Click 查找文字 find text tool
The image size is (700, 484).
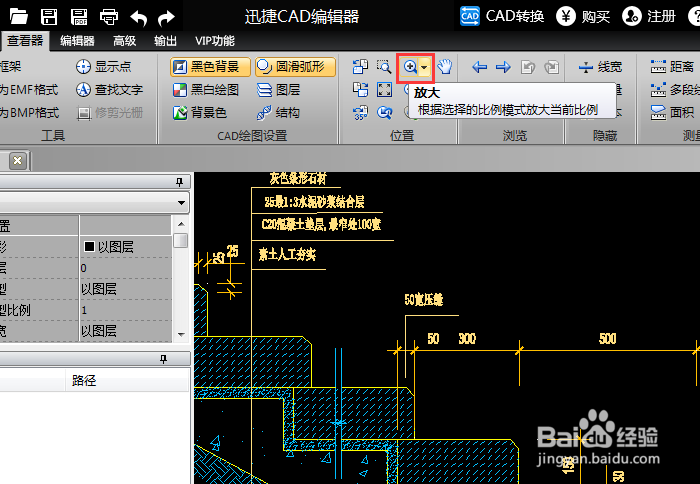pyautogui.click(x=109, y=90)
